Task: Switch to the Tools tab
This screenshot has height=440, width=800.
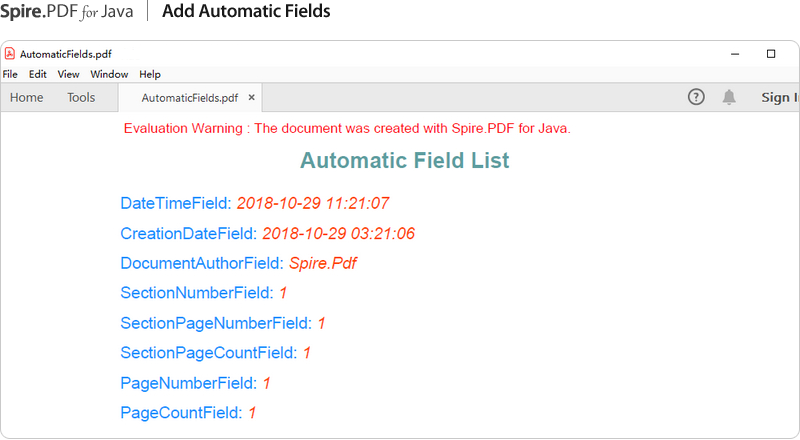Action: [81, 98]
